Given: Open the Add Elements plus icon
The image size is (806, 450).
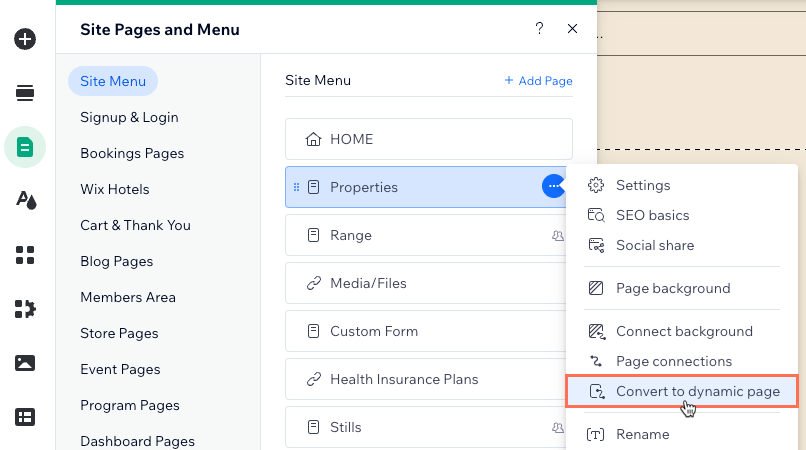Looking at the screenshot, I should [x=25, y=39].
